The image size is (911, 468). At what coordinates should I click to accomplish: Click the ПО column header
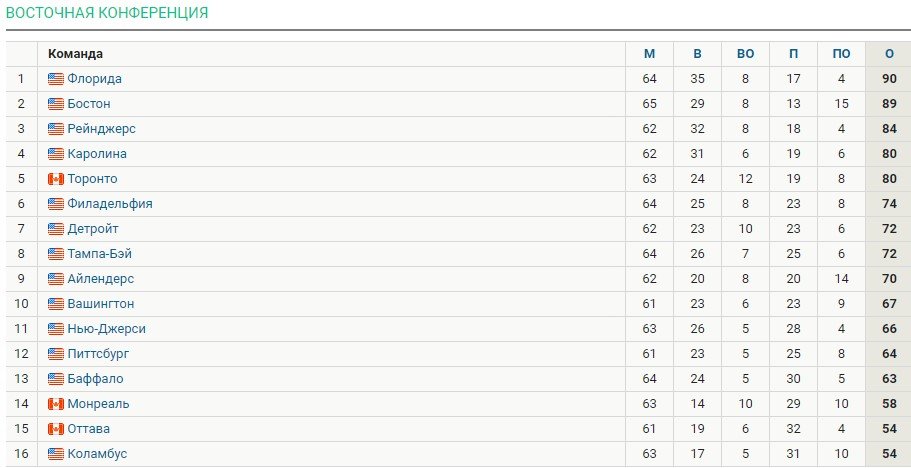click(841, 54)
